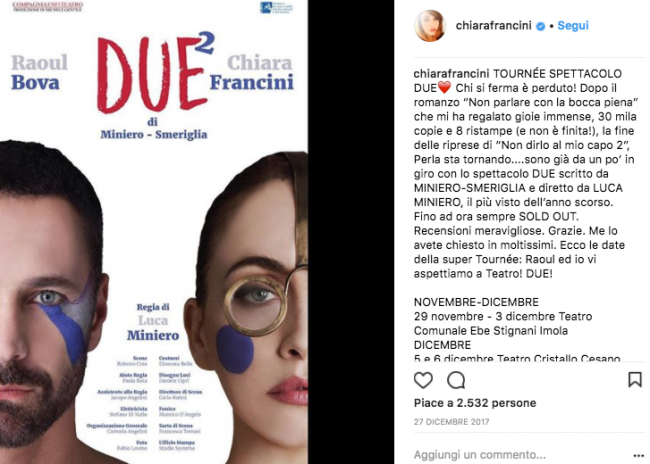Follow the account via Segui

[x=573, y=26]
